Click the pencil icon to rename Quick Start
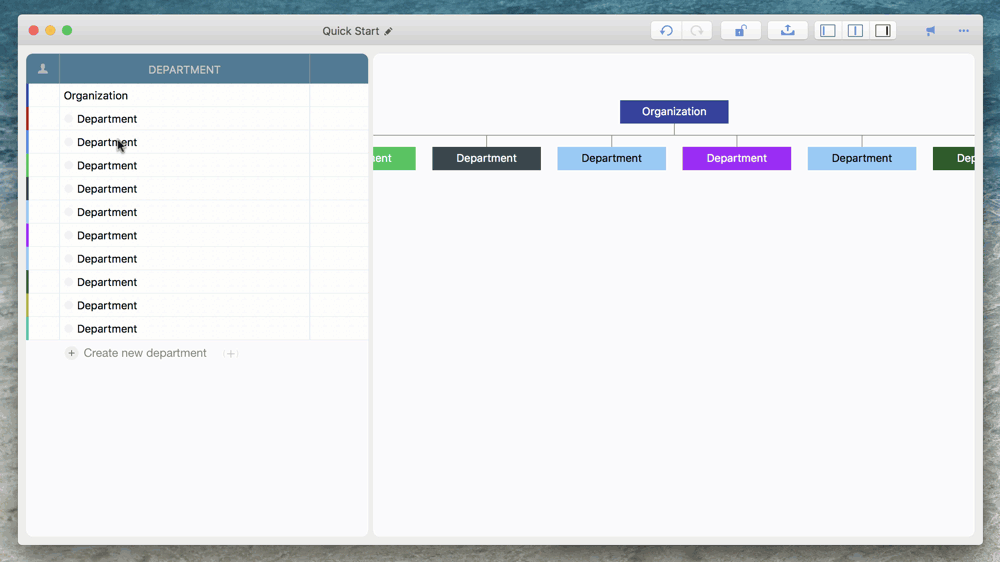This screenshot has width=1000, height=562. (389, 32)
